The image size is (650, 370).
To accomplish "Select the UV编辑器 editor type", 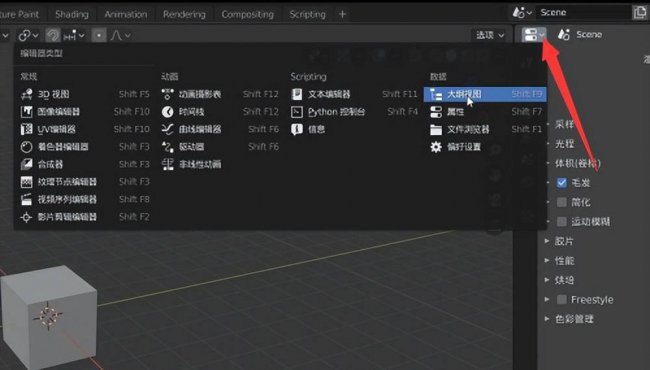I will click(x=85, y=129).
